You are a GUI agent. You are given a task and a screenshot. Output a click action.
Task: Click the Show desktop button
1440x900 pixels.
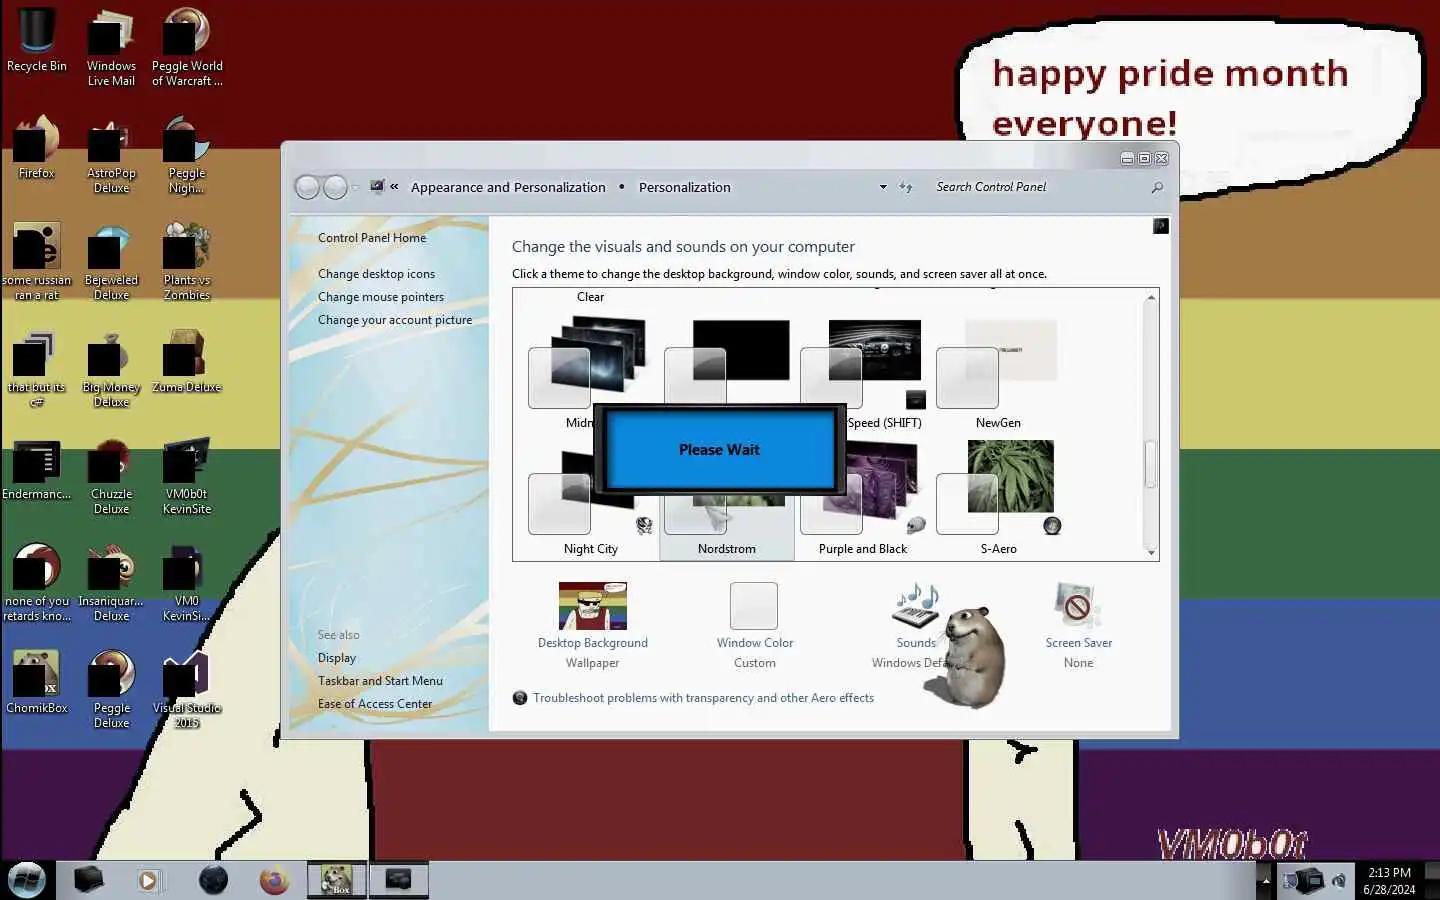(1432, 881)
